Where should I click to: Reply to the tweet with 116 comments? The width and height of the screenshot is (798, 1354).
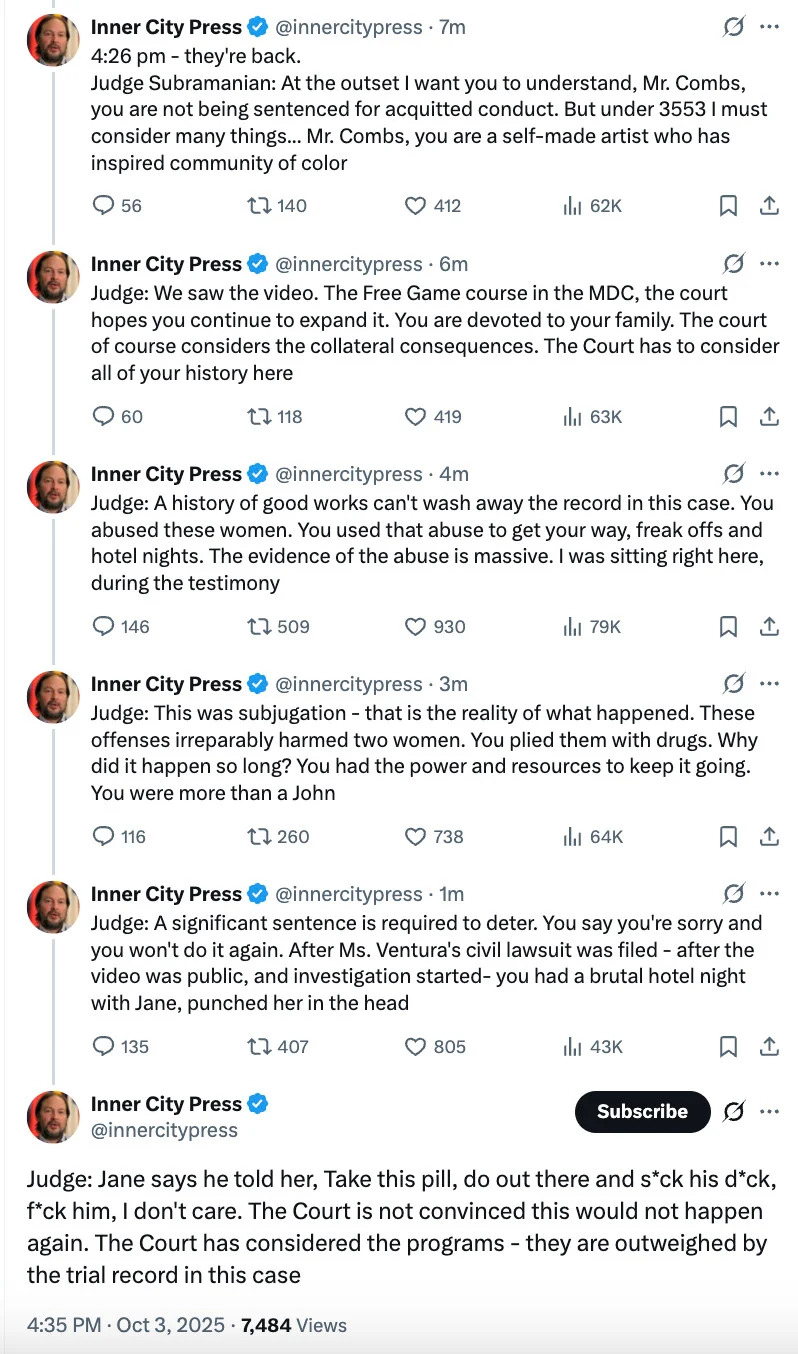click(103, 836)
